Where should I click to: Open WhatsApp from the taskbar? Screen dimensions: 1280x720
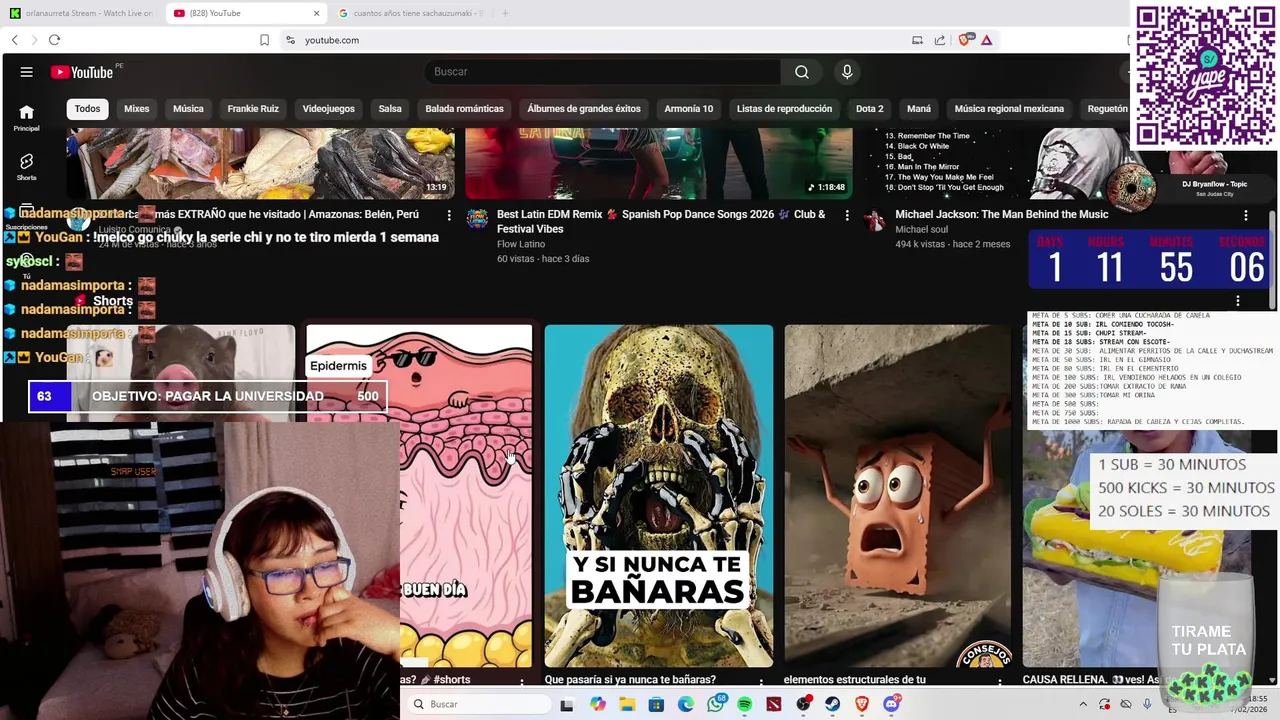click(x=715, y=704)
